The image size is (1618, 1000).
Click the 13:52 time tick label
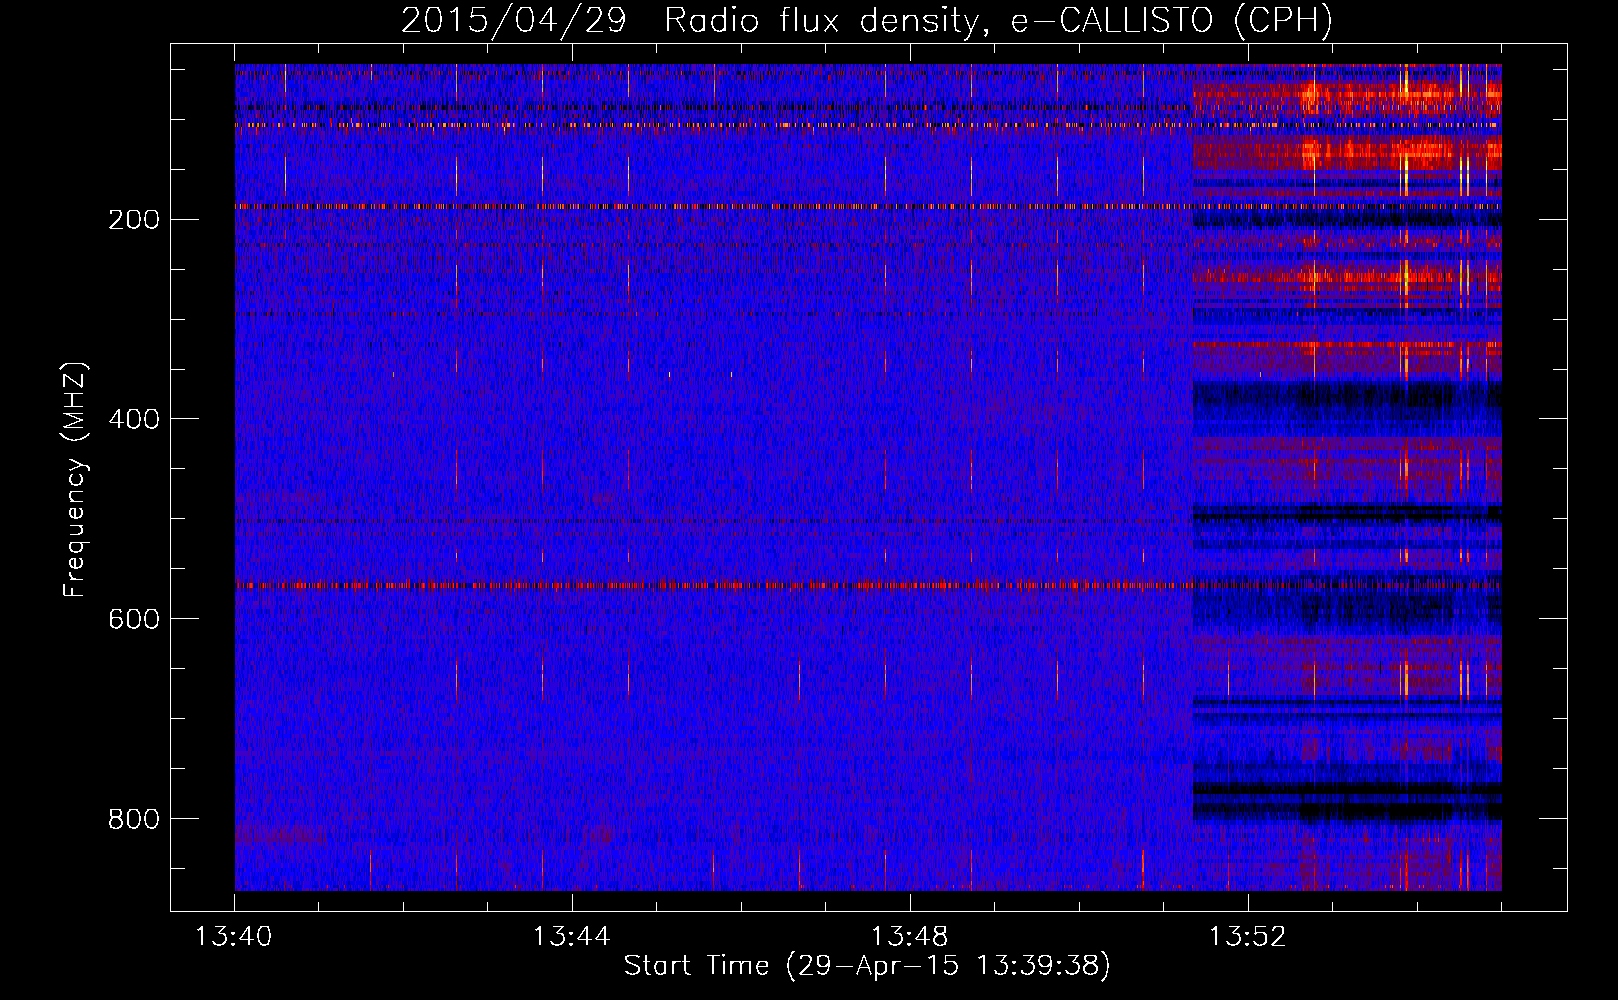[1247, 937]
